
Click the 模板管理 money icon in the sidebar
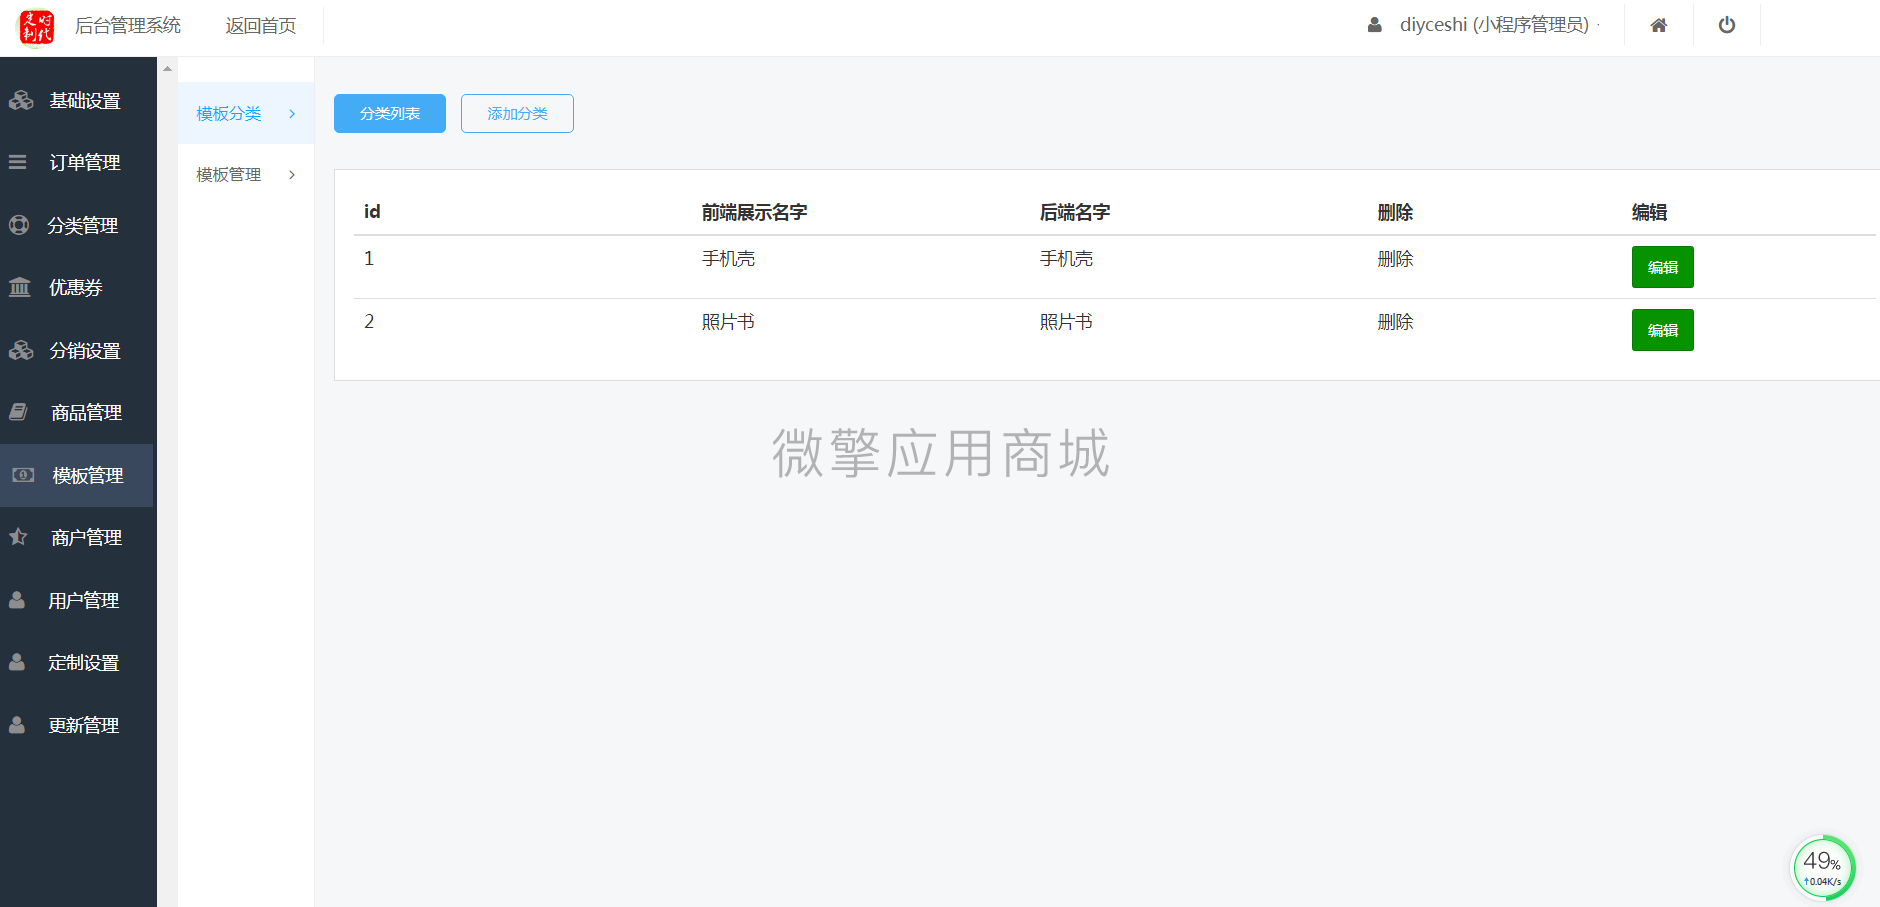point(23,475)
